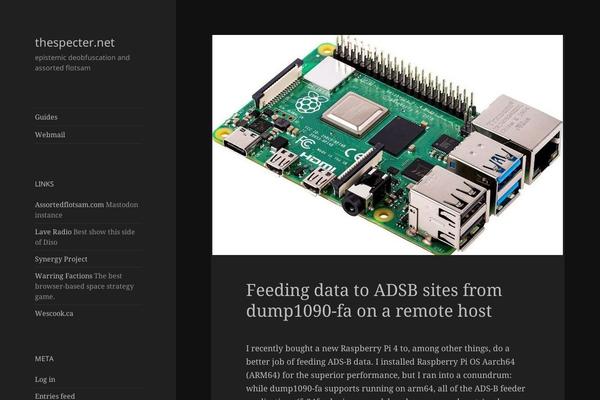Viewport: 600px width, 400px height.
Task: Open the Lave Radio link
Action: tap(53, 232)
